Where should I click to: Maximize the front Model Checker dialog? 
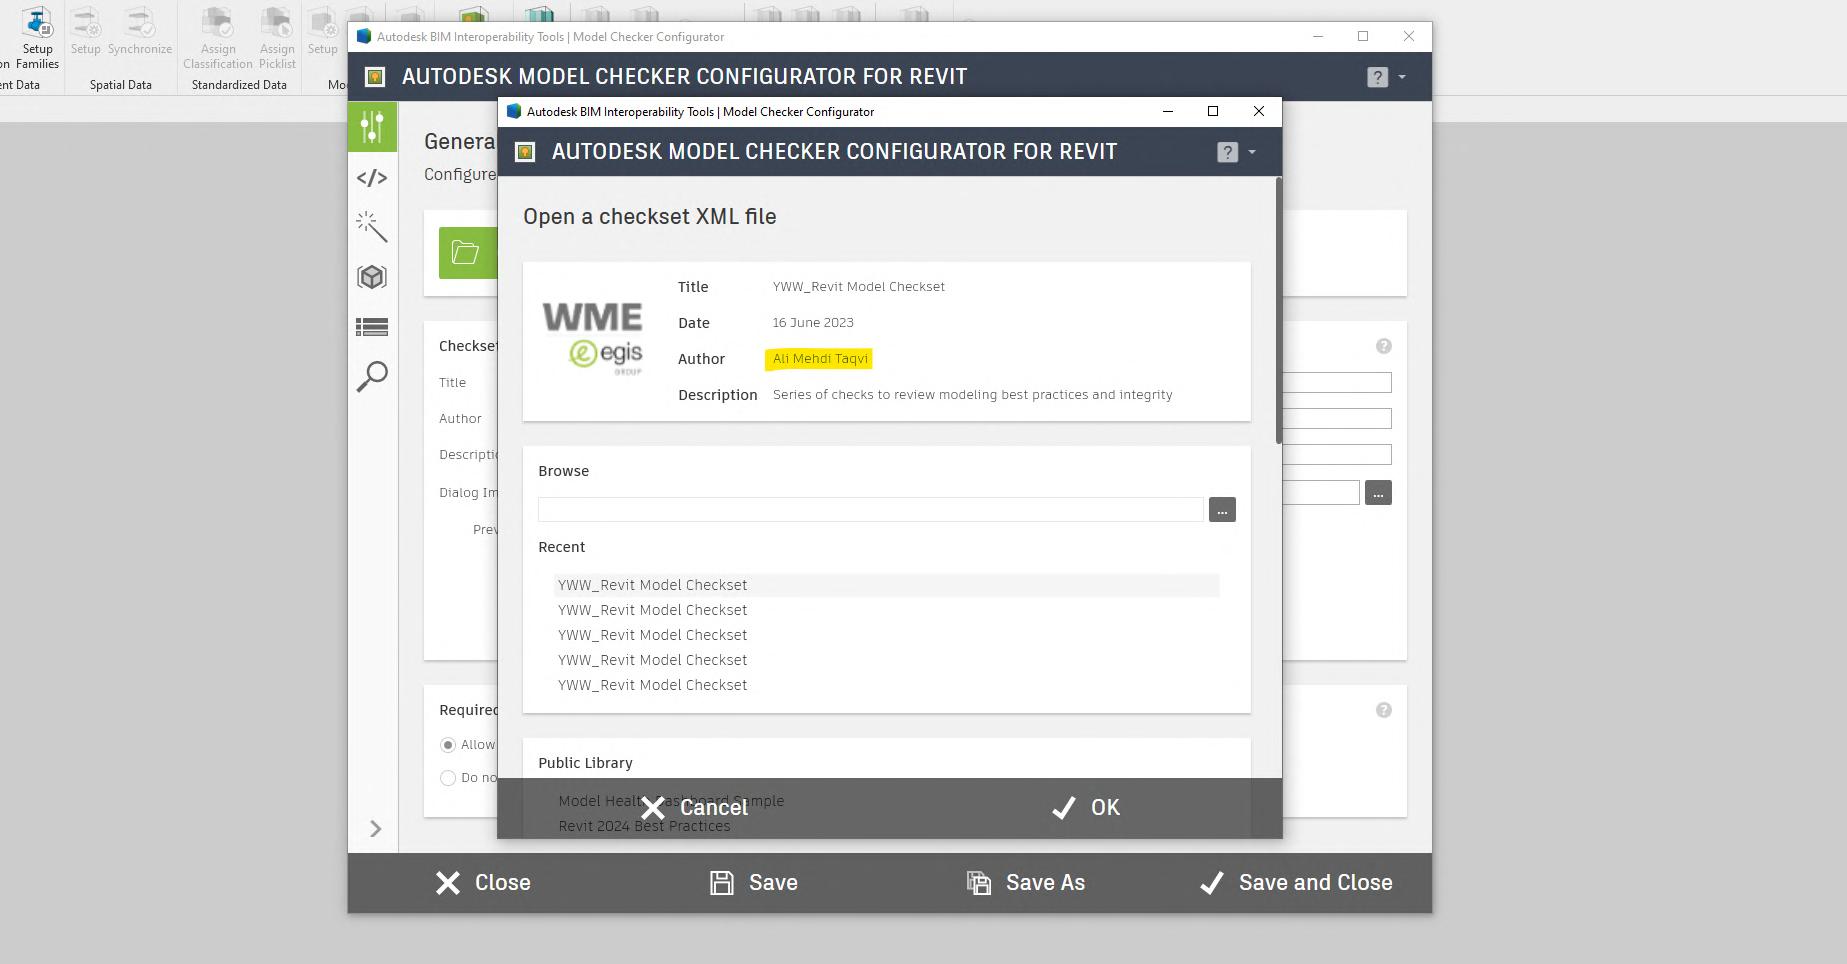(1213, 112)
